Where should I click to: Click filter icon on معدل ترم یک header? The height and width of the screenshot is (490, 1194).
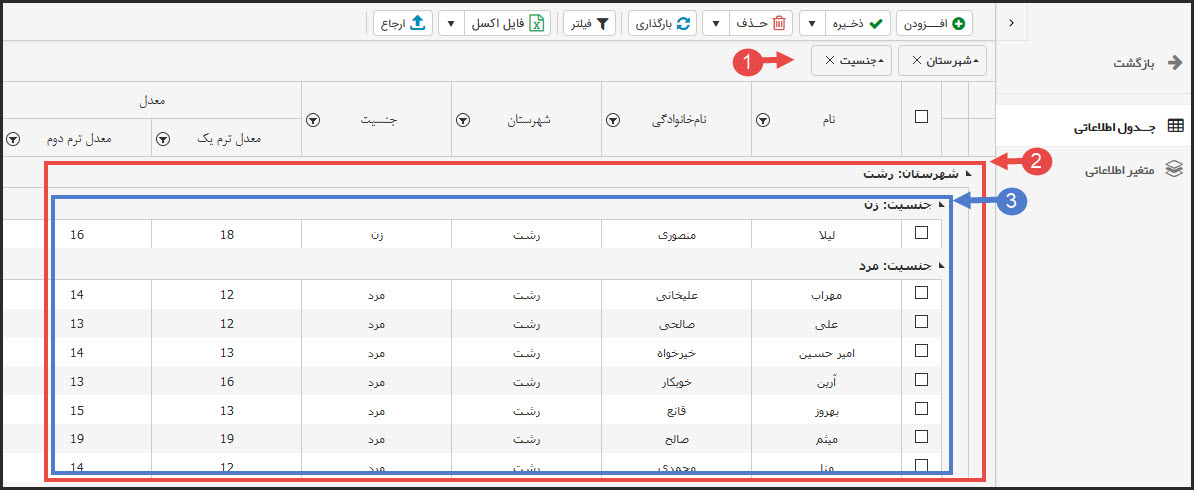click(x=164, y=139)
